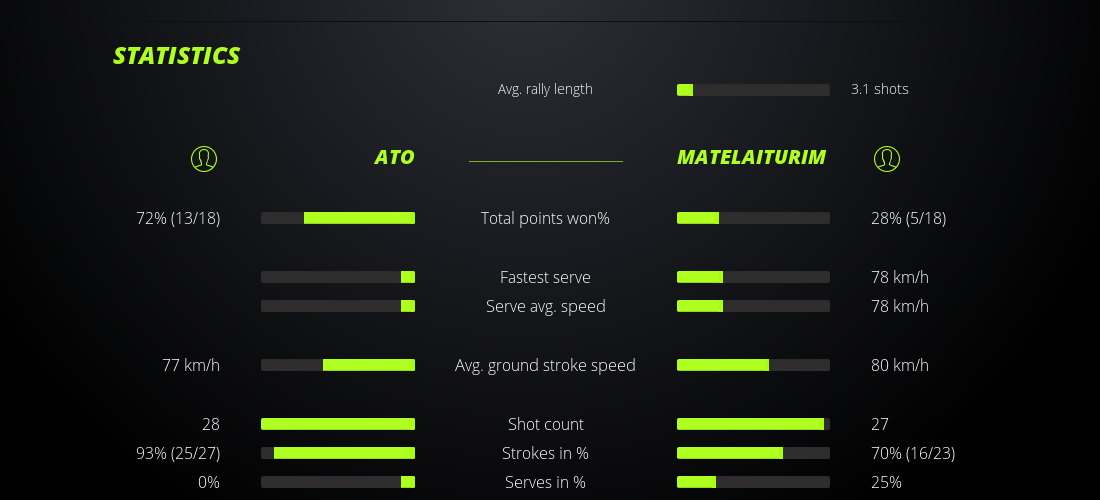Click MATELAITURIM's Strokes in % bar

(x=753, y=453)
